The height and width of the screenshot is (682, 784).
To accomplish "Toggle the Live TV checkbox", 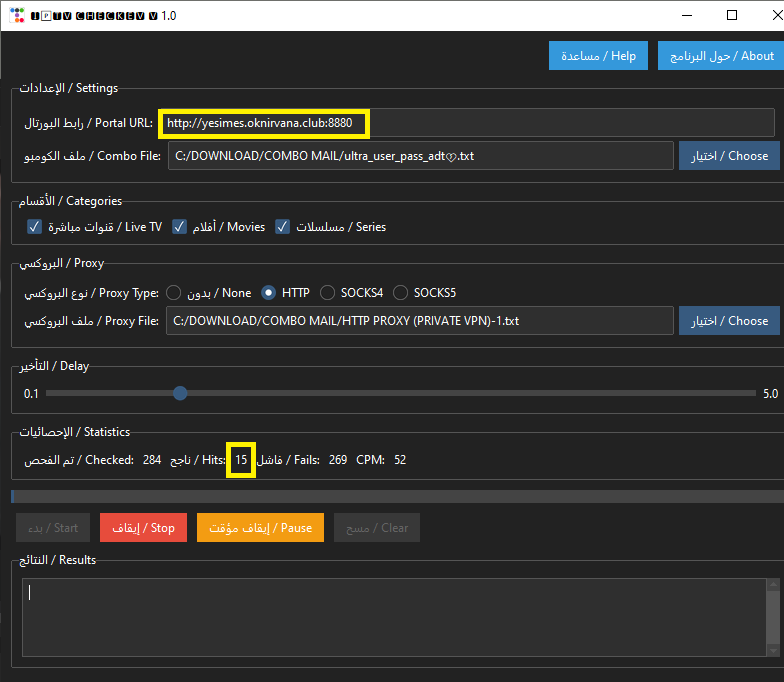I will tap(34, 226).
